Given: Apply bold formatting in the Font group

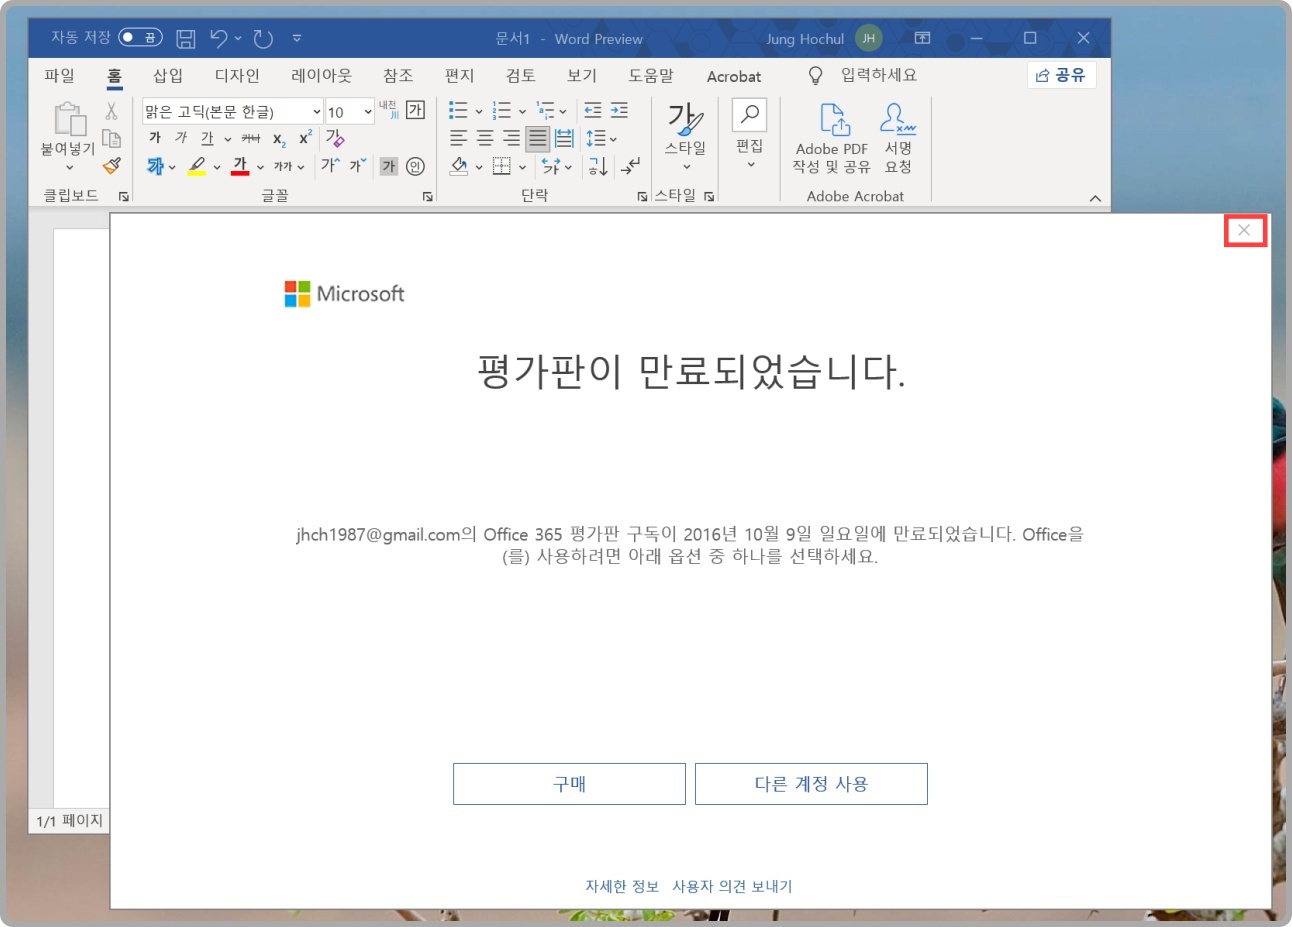Looking at the screenshot, I should [156, 138].
